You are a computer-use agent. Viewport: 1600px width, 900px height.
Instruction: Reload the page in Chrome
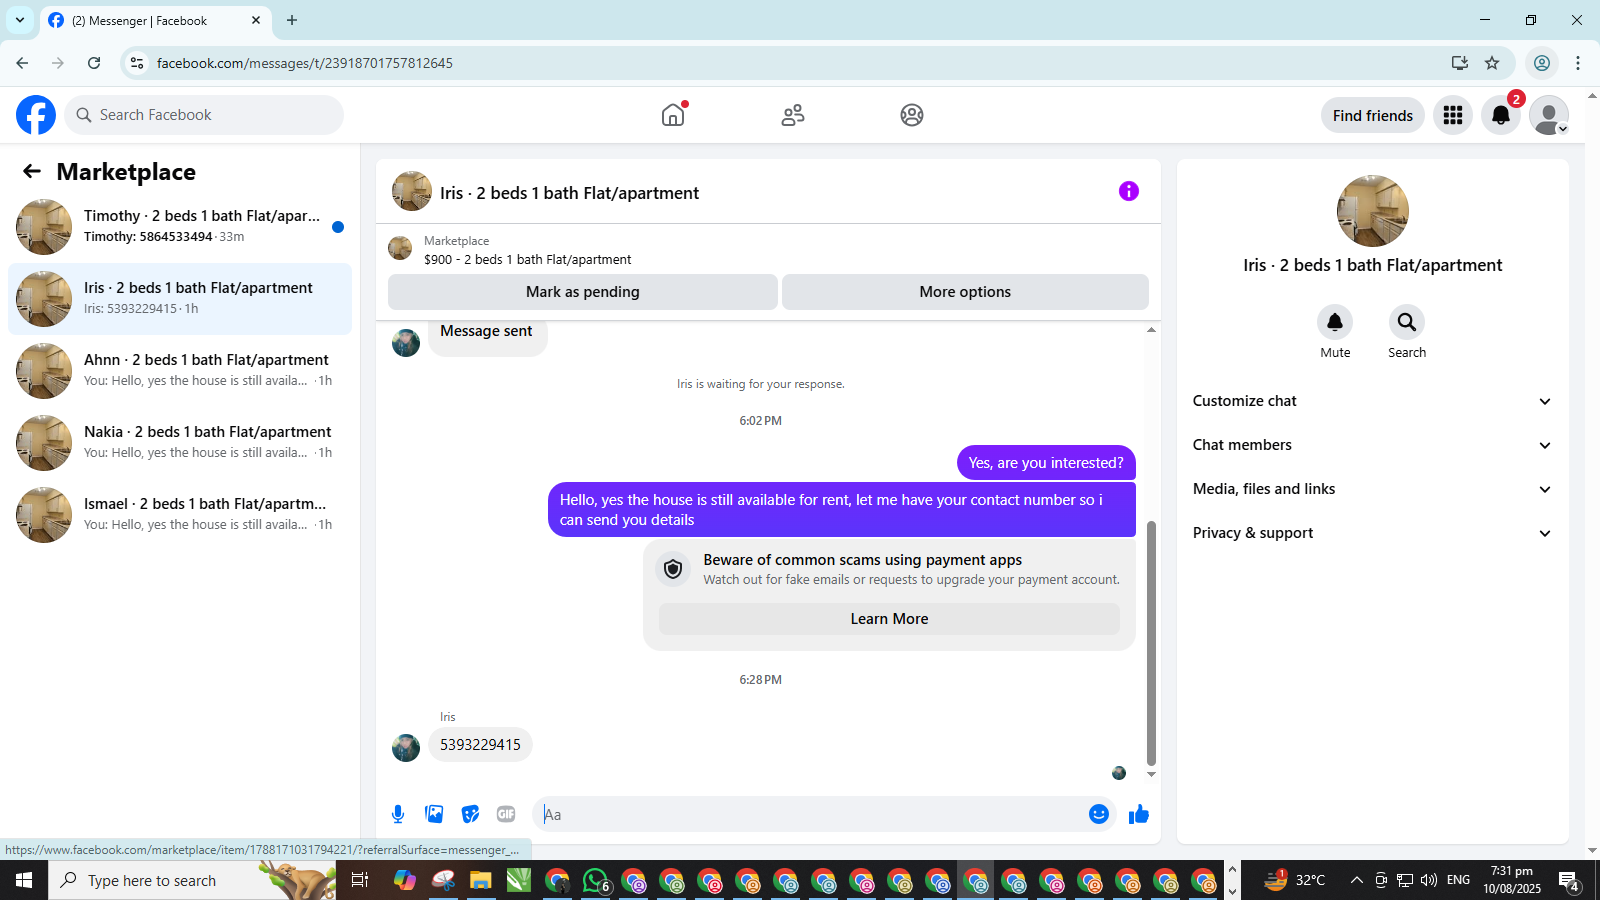pos(94,63)
